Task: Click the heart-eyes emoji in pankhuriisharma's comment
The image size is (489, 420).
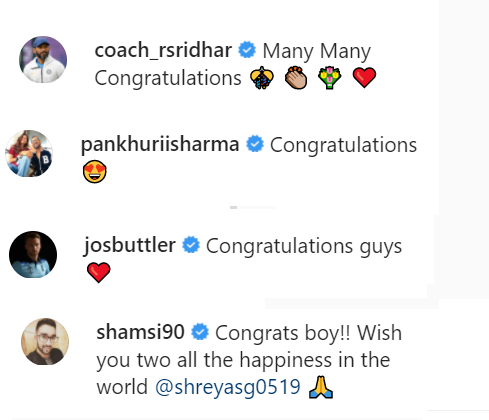Action: click(x=95, y=172)
